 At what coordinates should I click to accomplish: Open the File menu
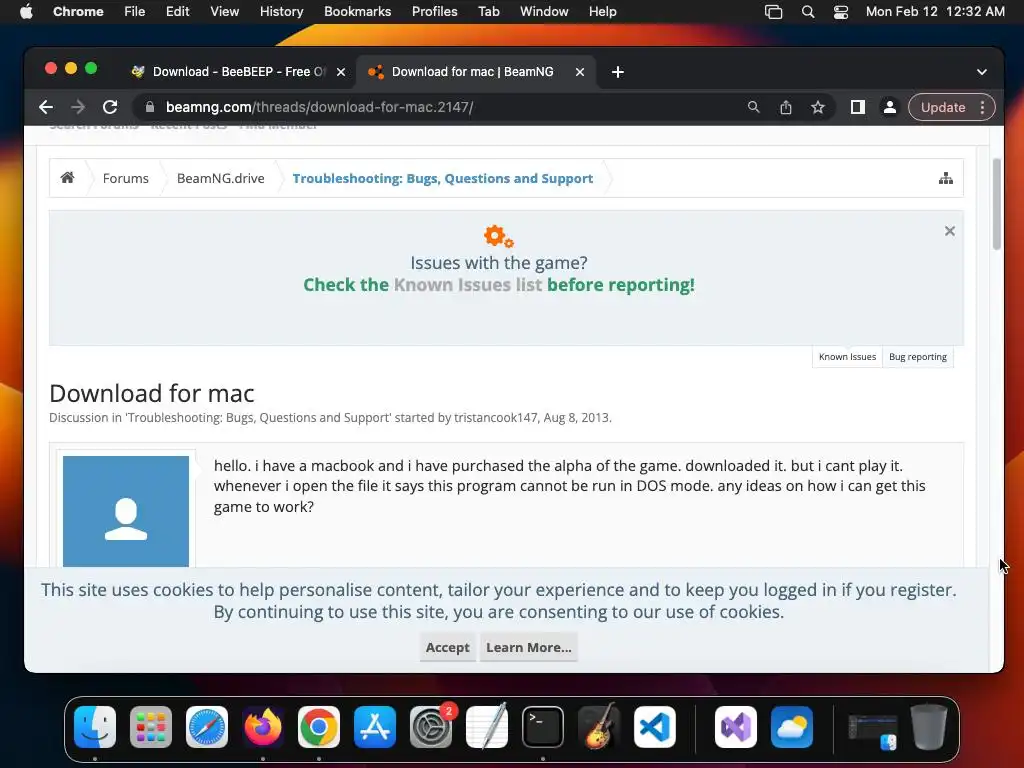135,12
